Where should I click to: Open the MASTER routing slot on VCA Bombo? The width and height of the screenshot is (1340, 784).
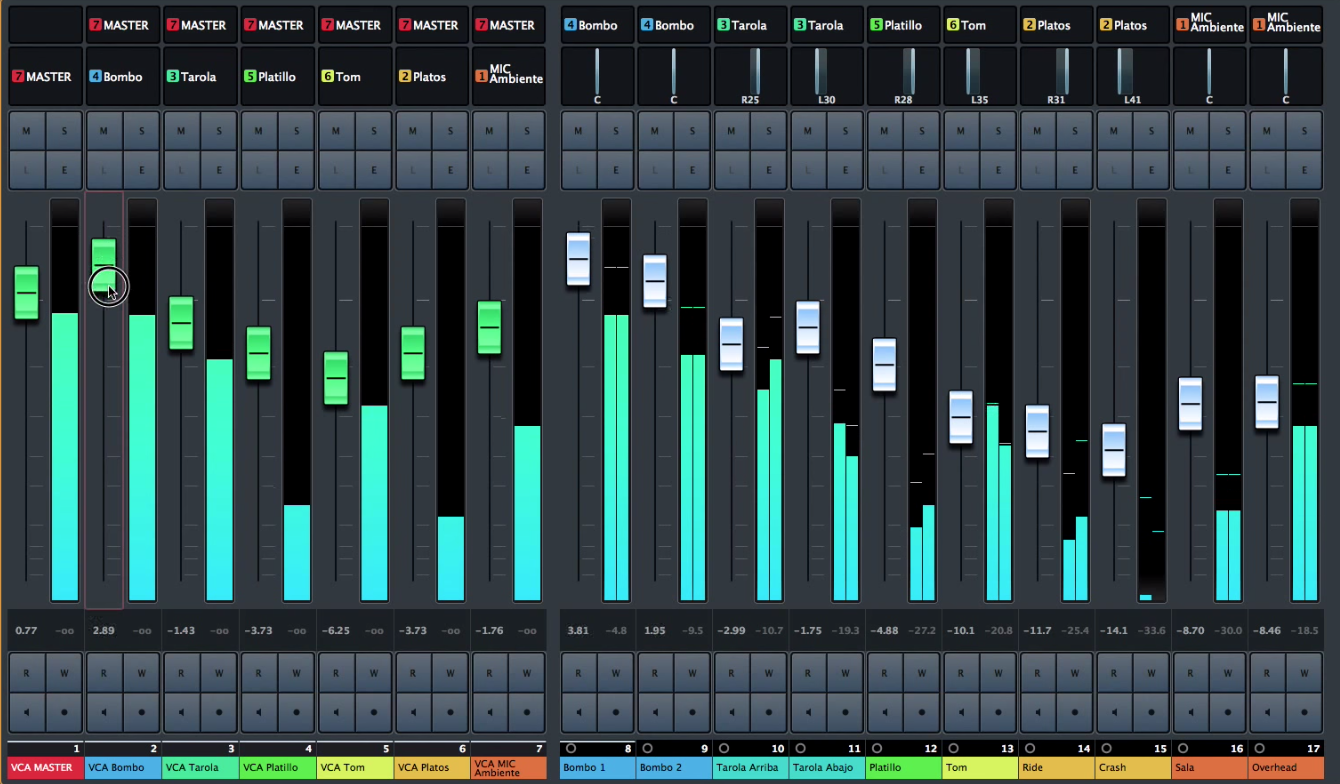pyautogui.click(x=122, y=25)
